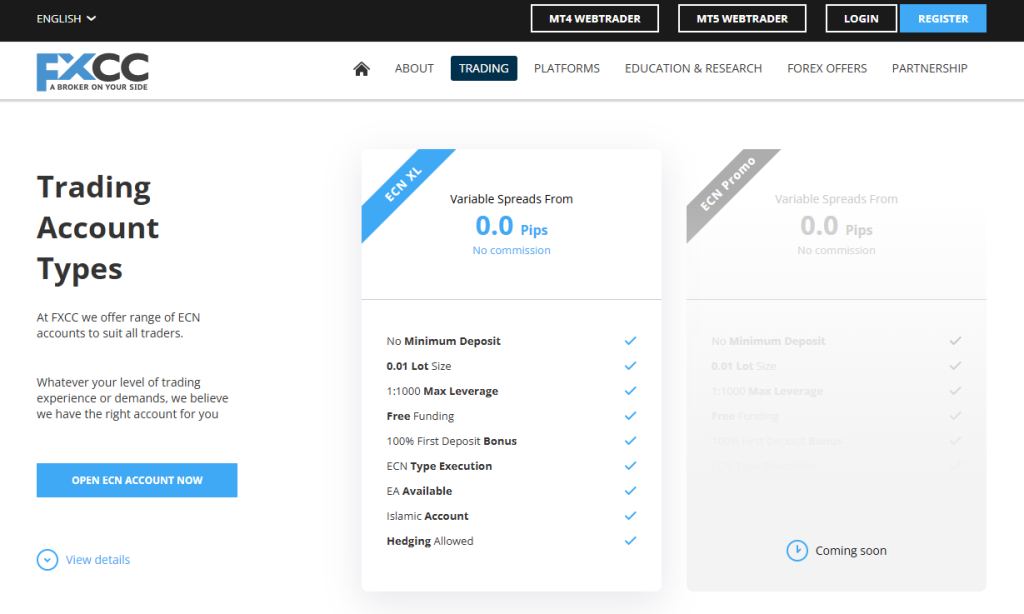Select the FXCC logo
The width and height of the screenshot is (1024, 614).
92,70
